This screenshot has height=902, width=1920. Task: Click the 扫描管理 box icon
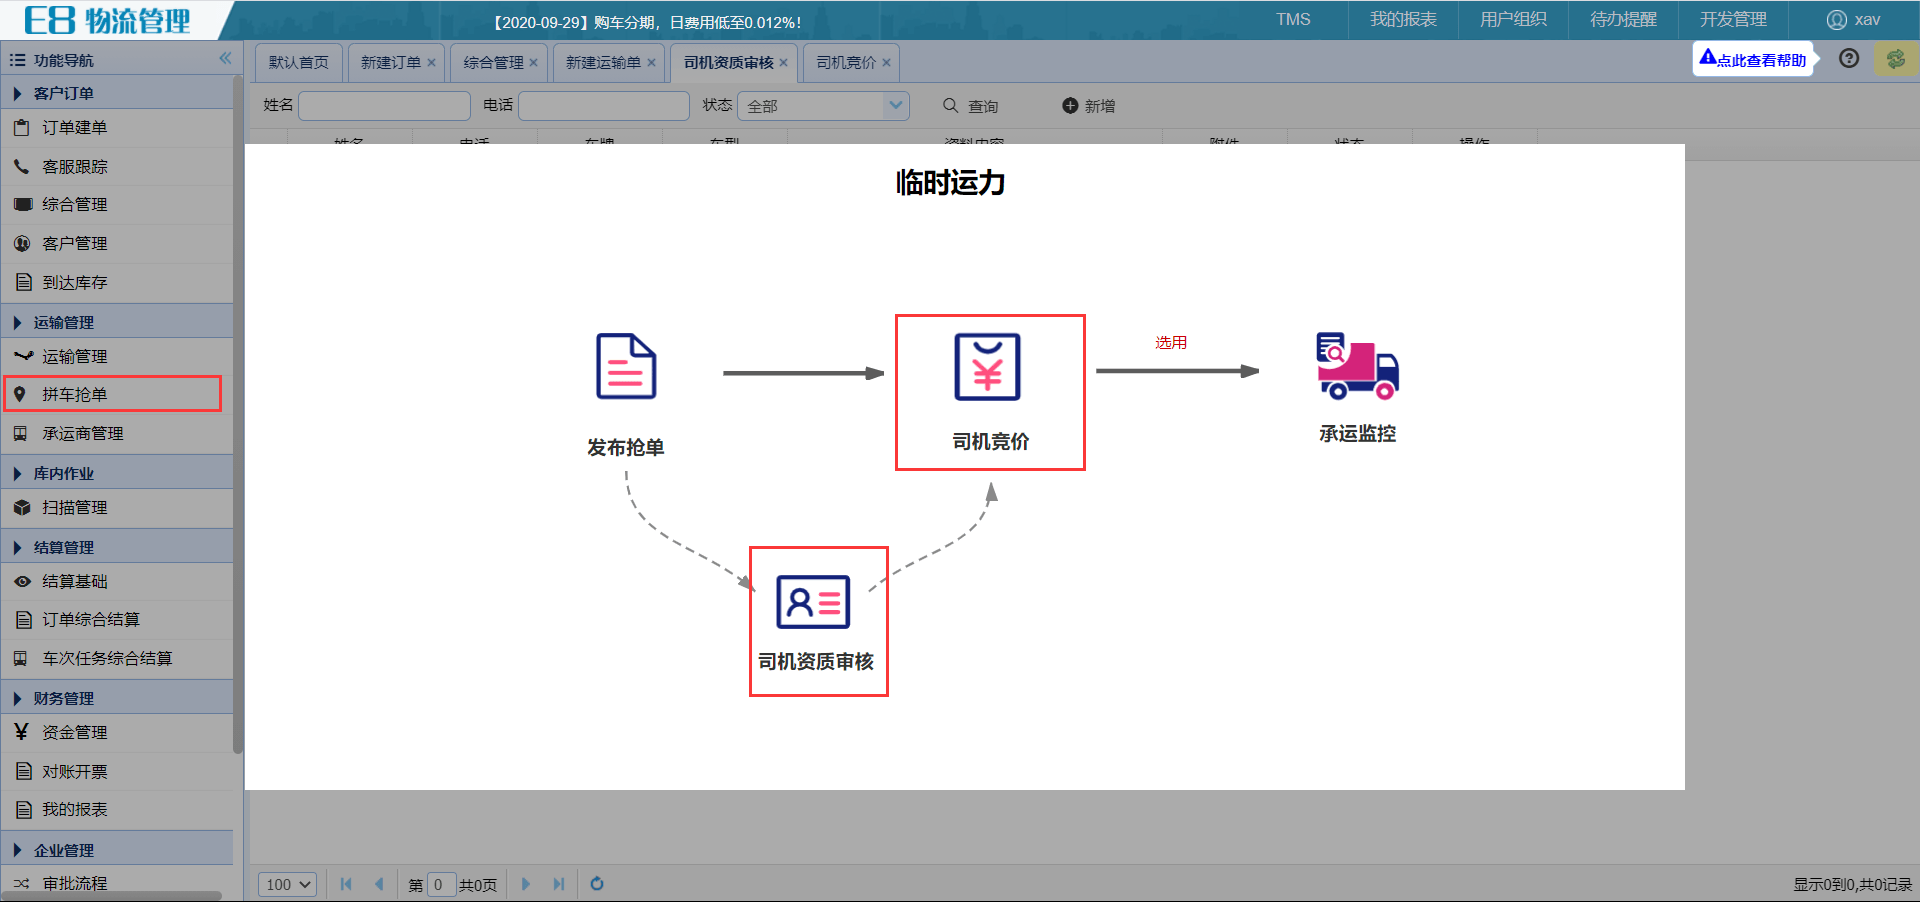tap(22, 507)
